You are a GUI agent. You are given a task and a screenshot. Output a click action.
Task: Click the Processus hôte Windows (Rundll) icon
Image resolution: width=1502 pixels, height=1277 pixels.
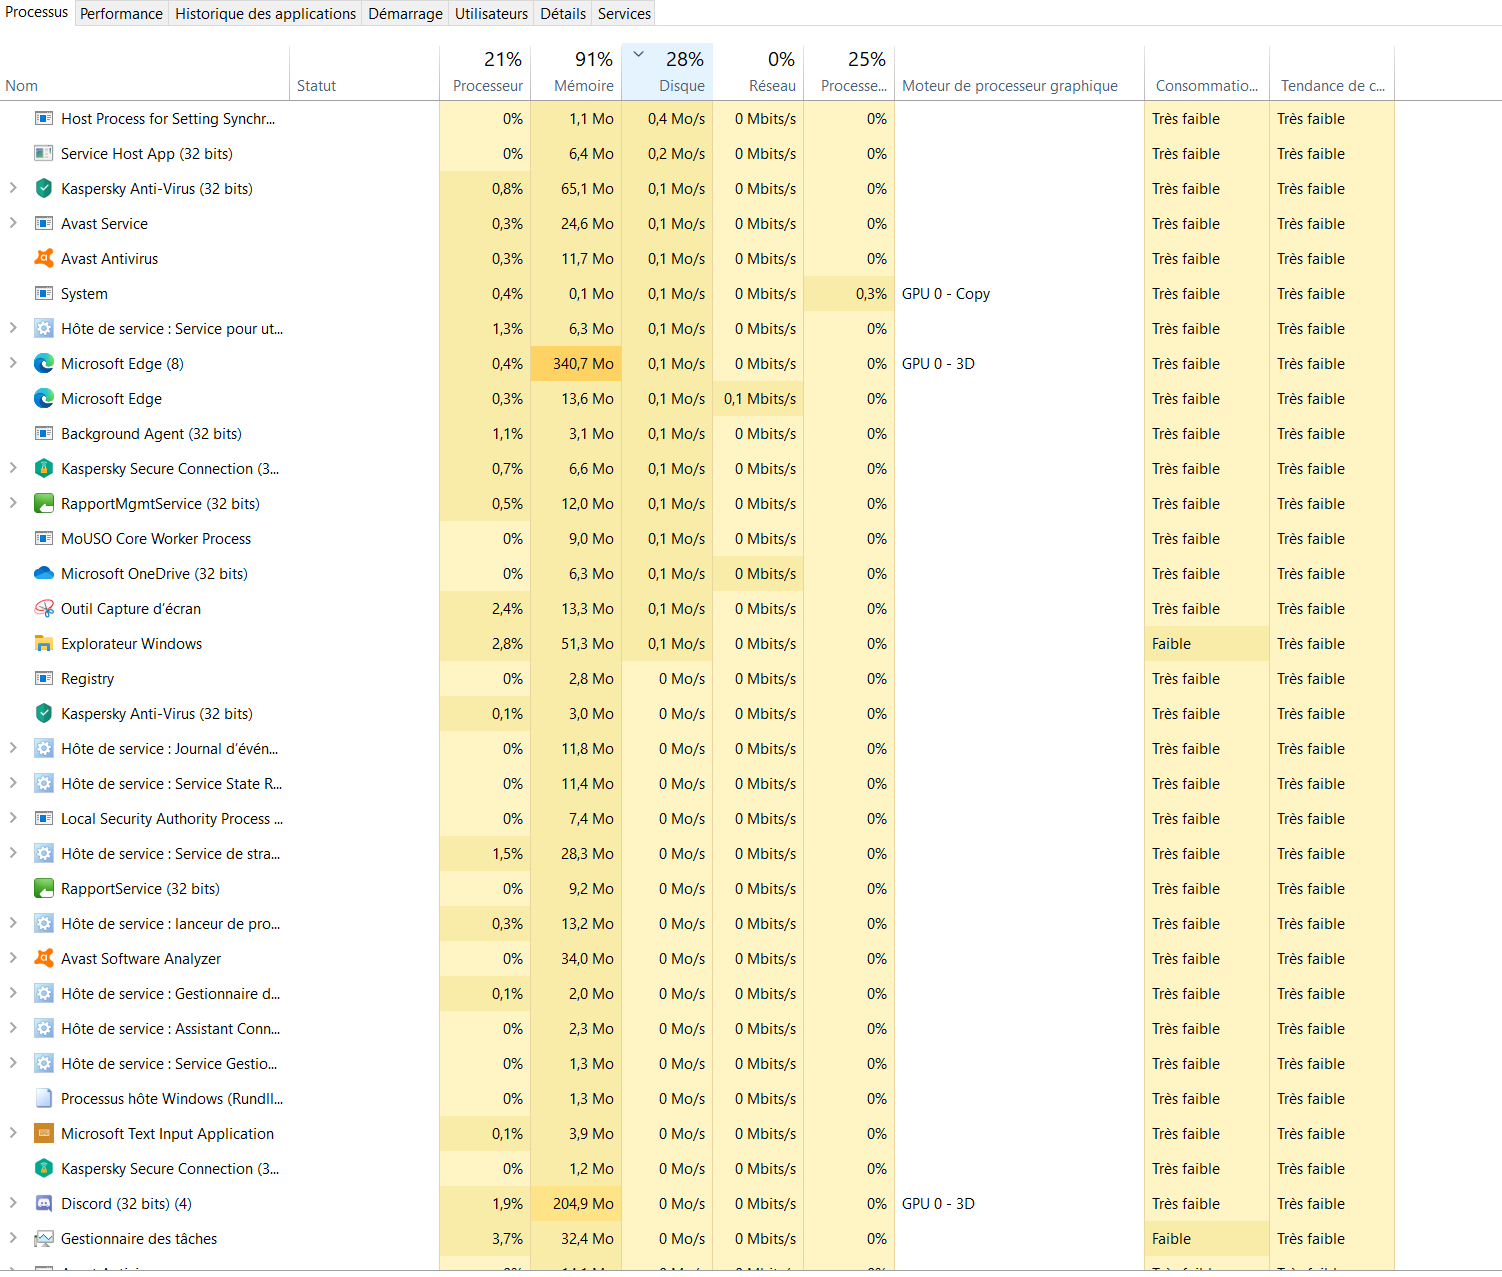pyautogui.click(x=44, y=1098)
